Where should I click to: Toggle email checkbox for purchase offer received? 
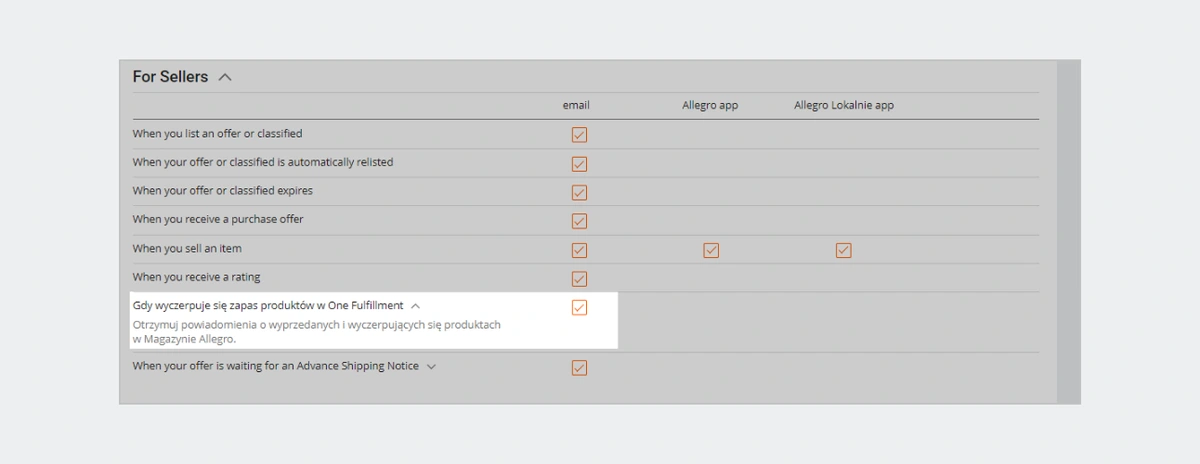[x=579, y=221]
